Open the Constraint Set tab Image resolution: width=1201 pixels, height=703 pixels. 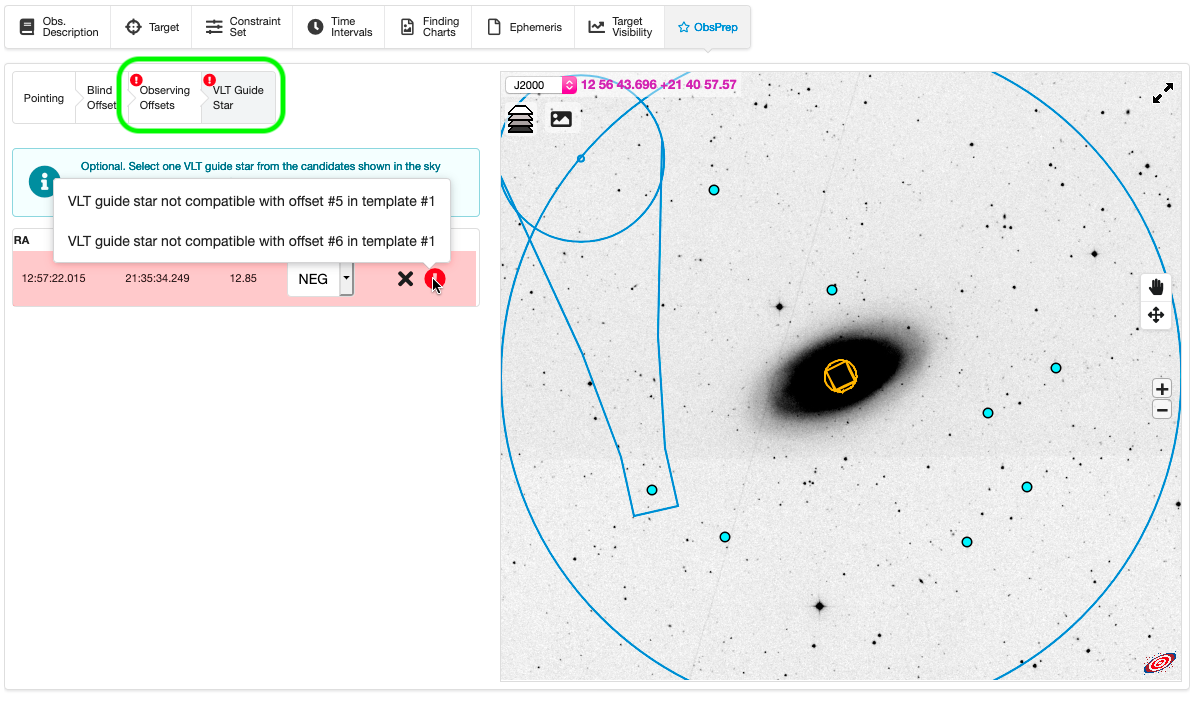[243, 27]
